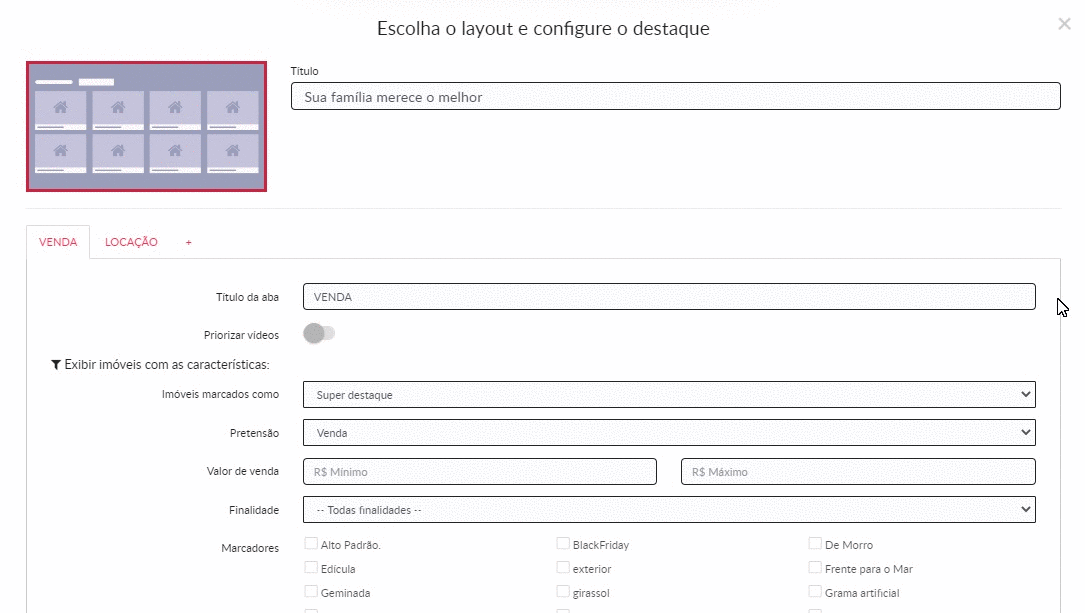
Task: Select the Frente para o Mar marker
Action: coord(815,568)
